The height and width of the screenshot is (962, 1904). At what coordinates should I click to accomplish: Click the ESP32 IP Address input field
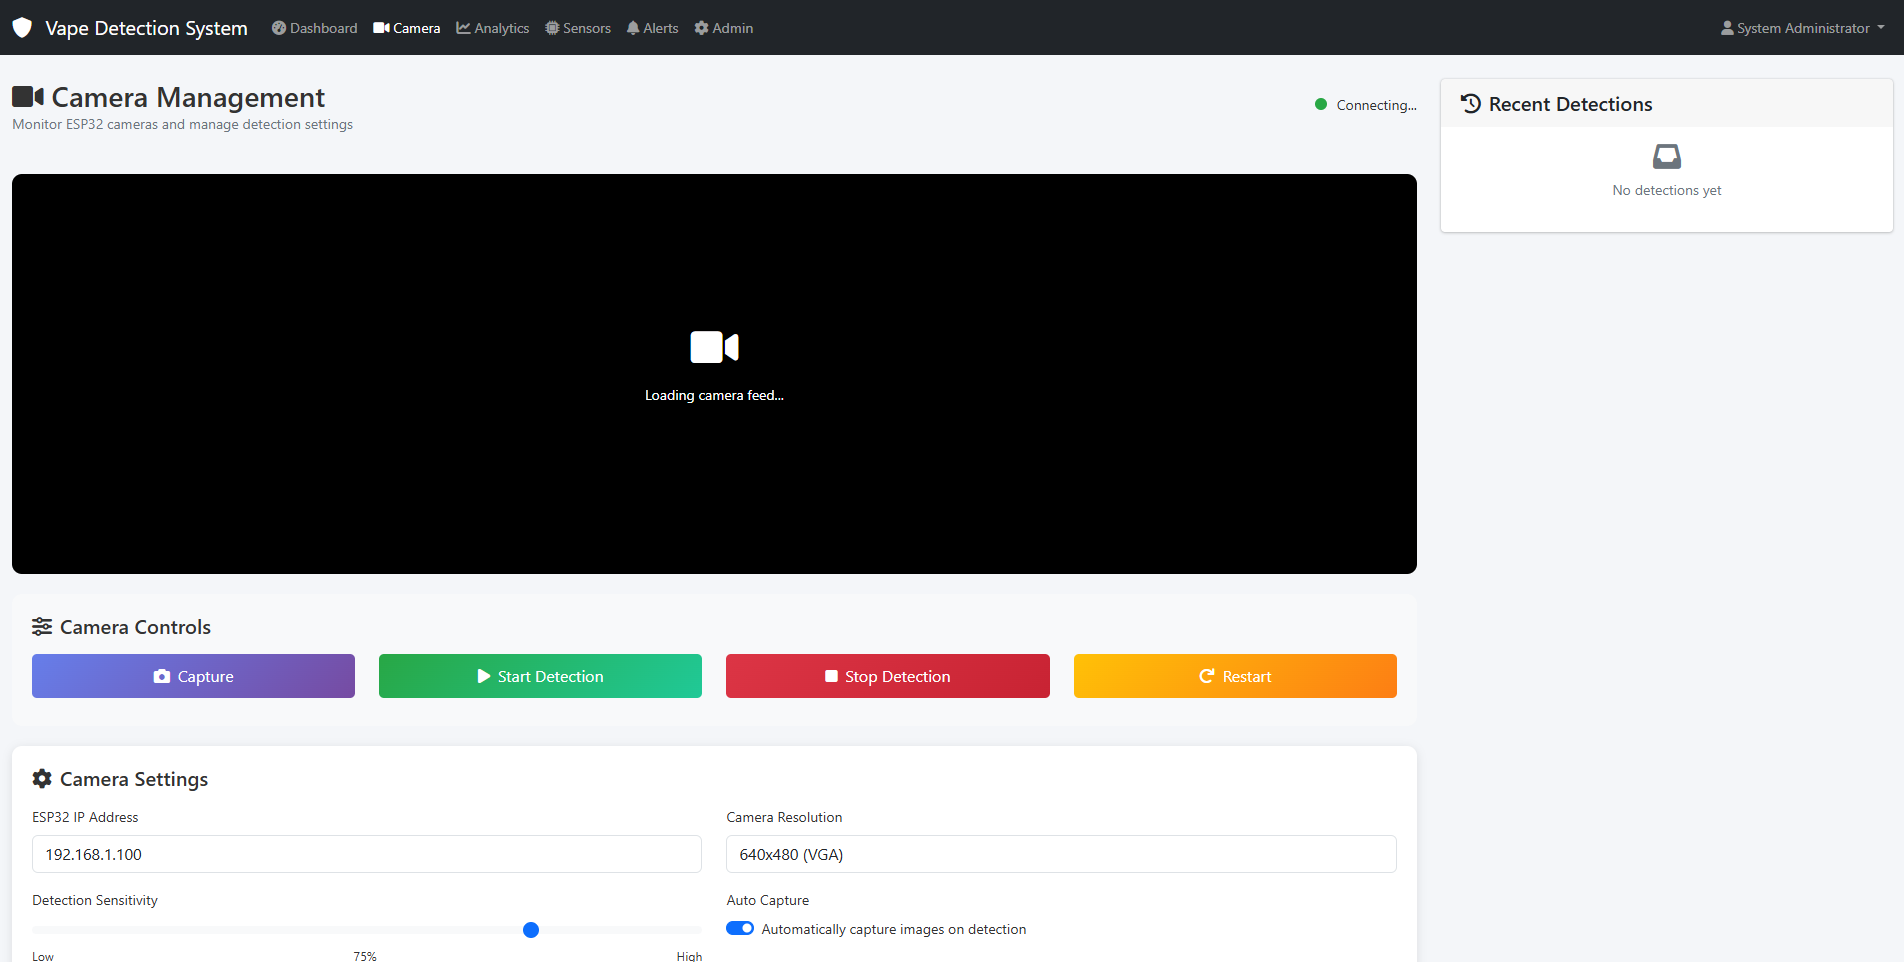[x=366, y=854]
